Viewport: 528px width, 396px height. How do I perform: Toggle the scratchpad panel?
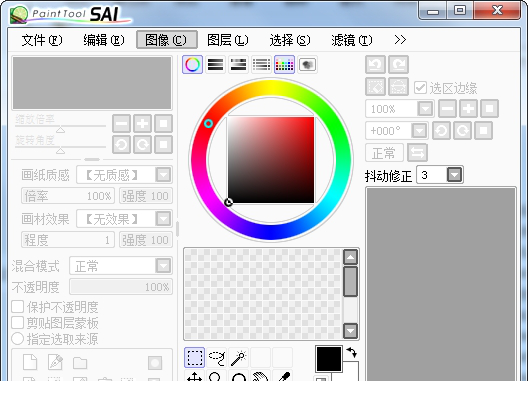tap(307, 64)
